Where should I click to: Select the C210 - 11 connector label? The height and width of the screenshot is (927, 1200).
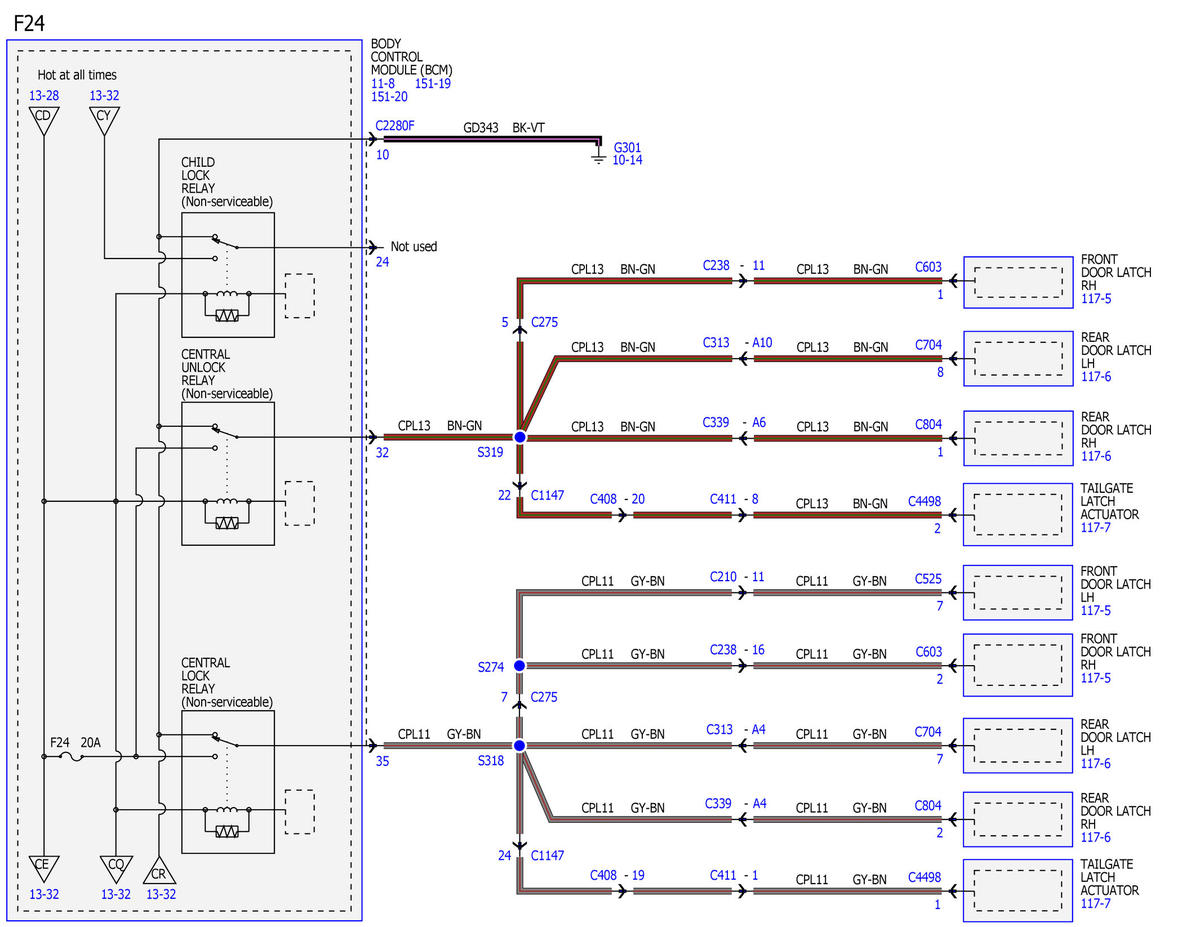(x=737, y=577)
